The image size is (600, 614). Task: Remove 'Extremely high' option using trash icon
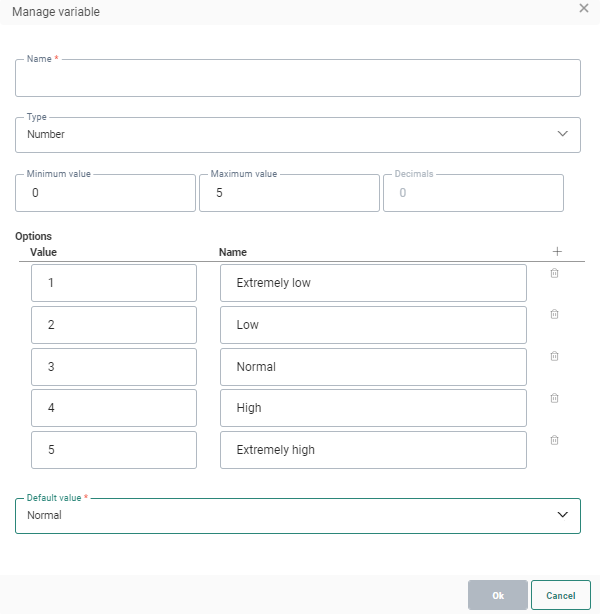click(554, 440)
